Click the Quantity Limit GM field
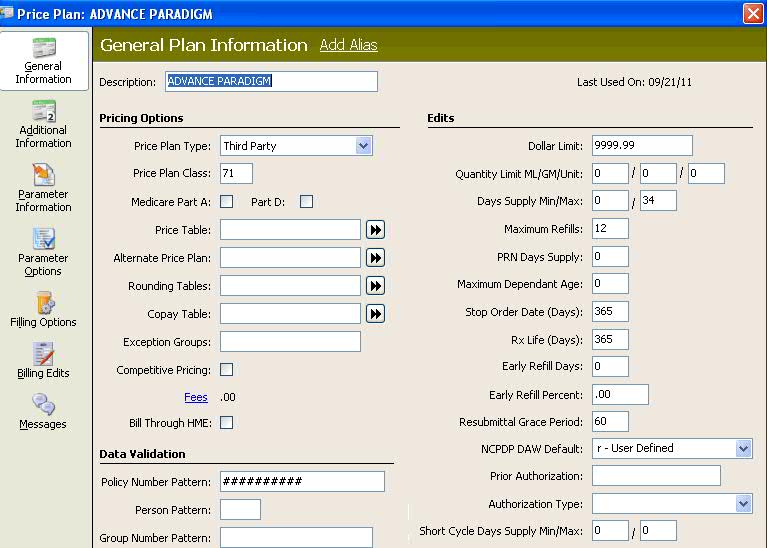This screenshot has width=767, height=548. [x=658, y=173]
